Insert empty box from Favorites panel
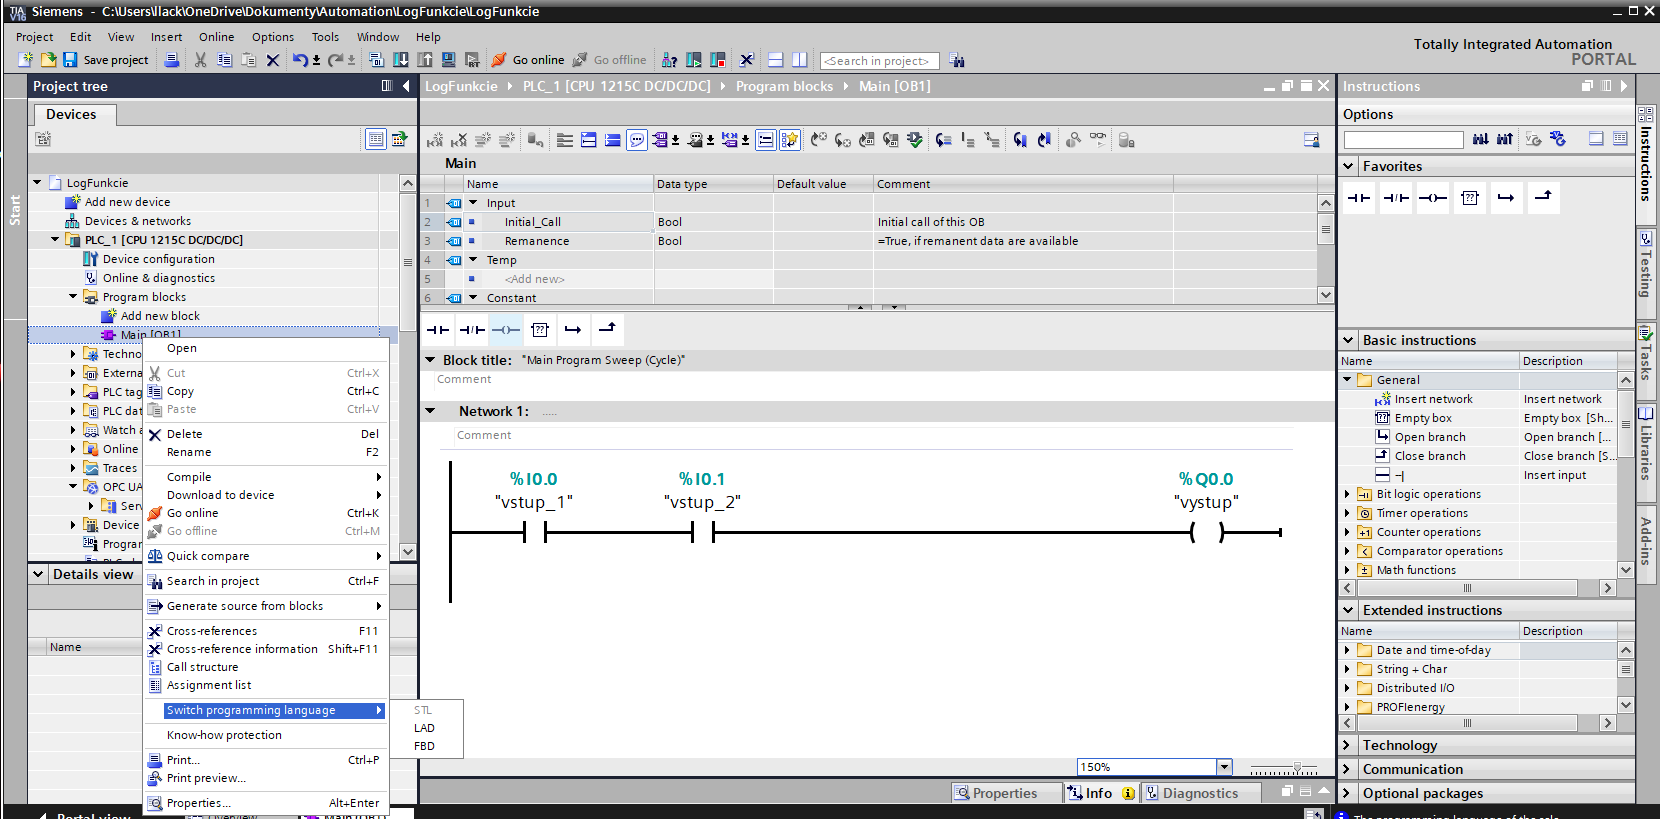Image resolution: width=1660 pixels, height=819 pixels. (1469, 198)
